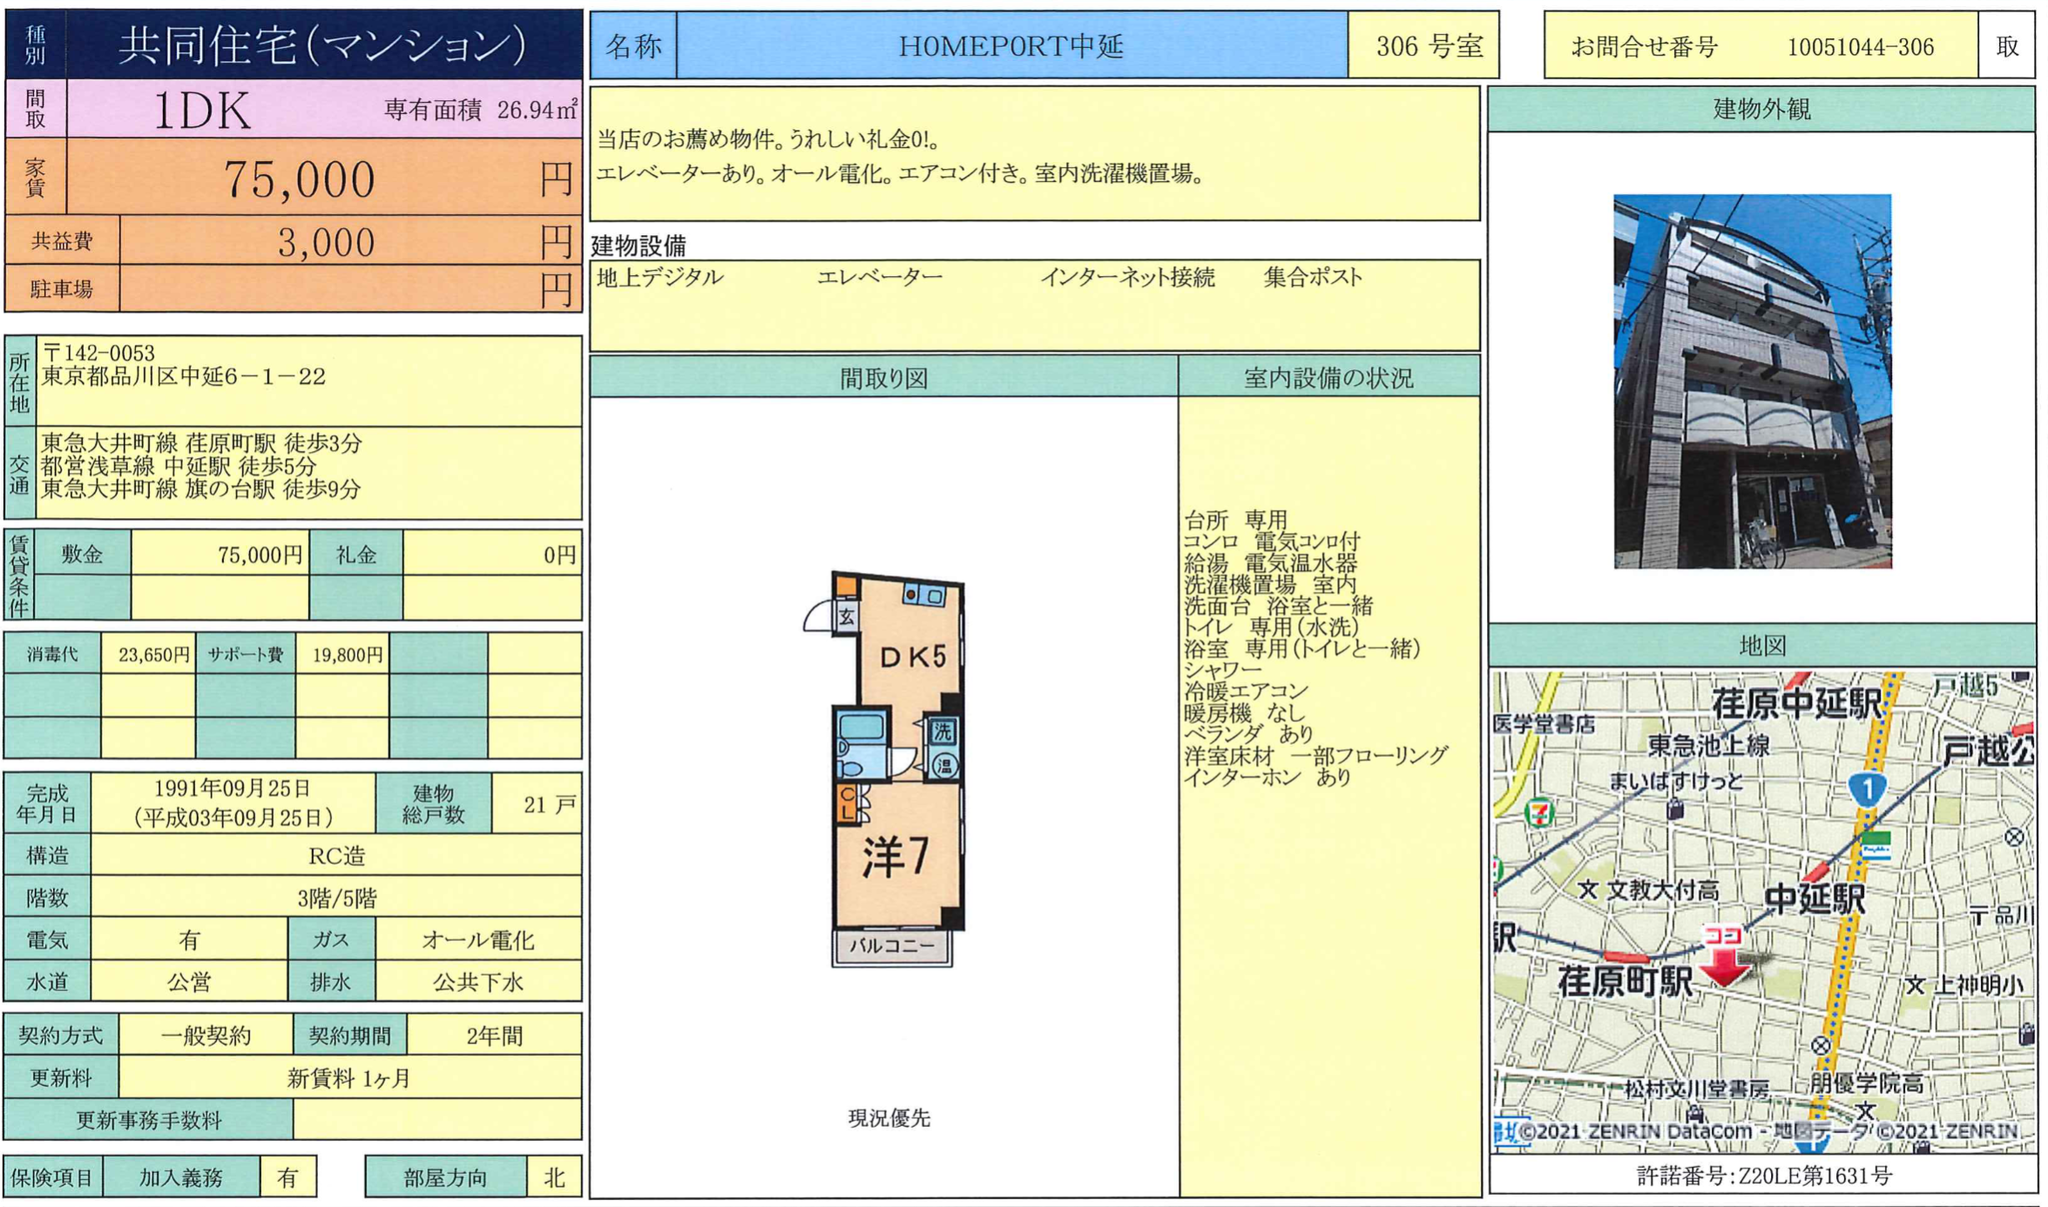Click the 加入義務 insurance cell

[181, 1178]
